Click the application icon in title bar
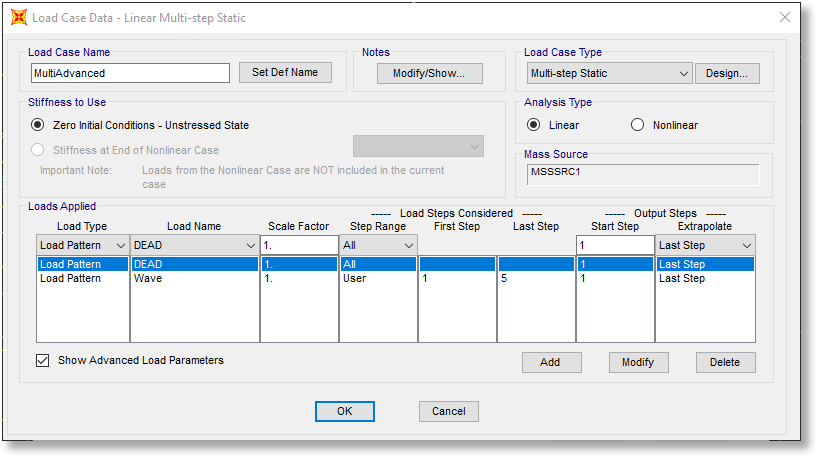817x457 pixels. [19, 18]
